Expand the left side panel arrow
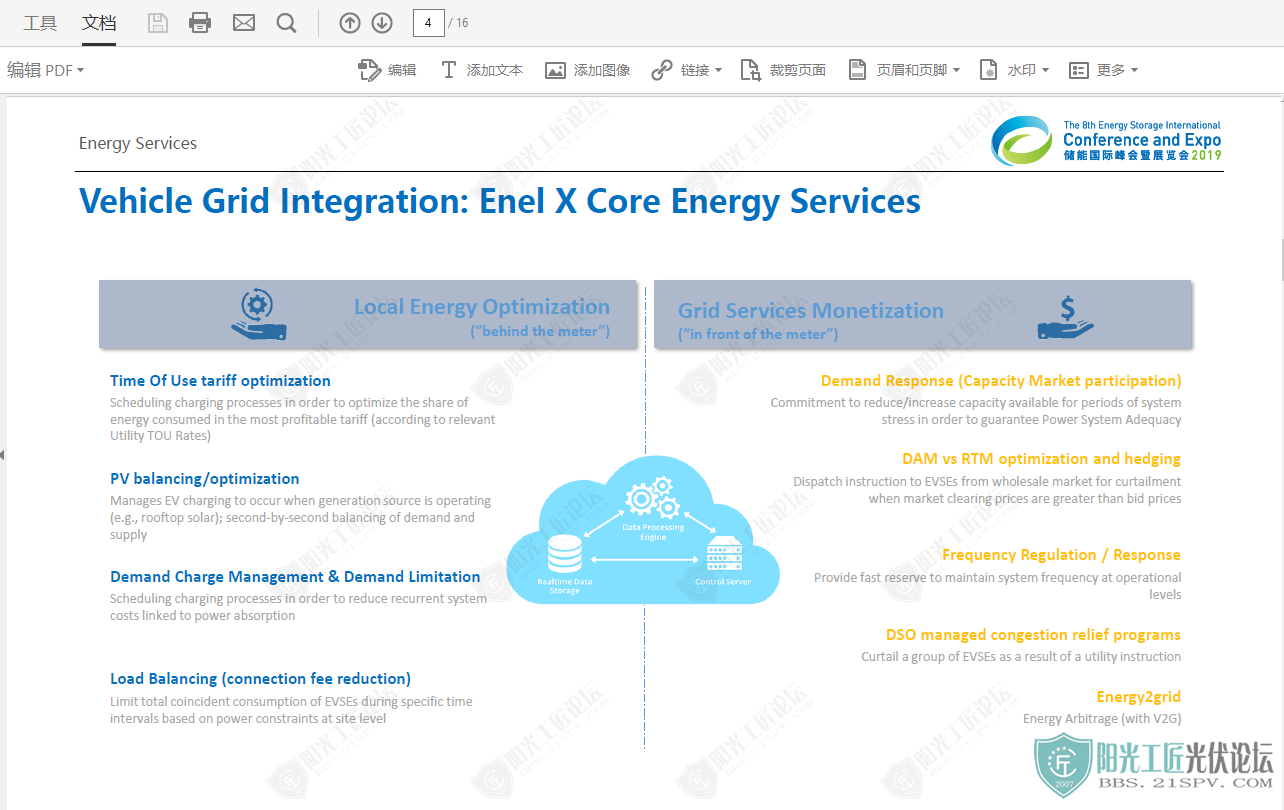Screen dimensions: 1284x810 [3, 455]
